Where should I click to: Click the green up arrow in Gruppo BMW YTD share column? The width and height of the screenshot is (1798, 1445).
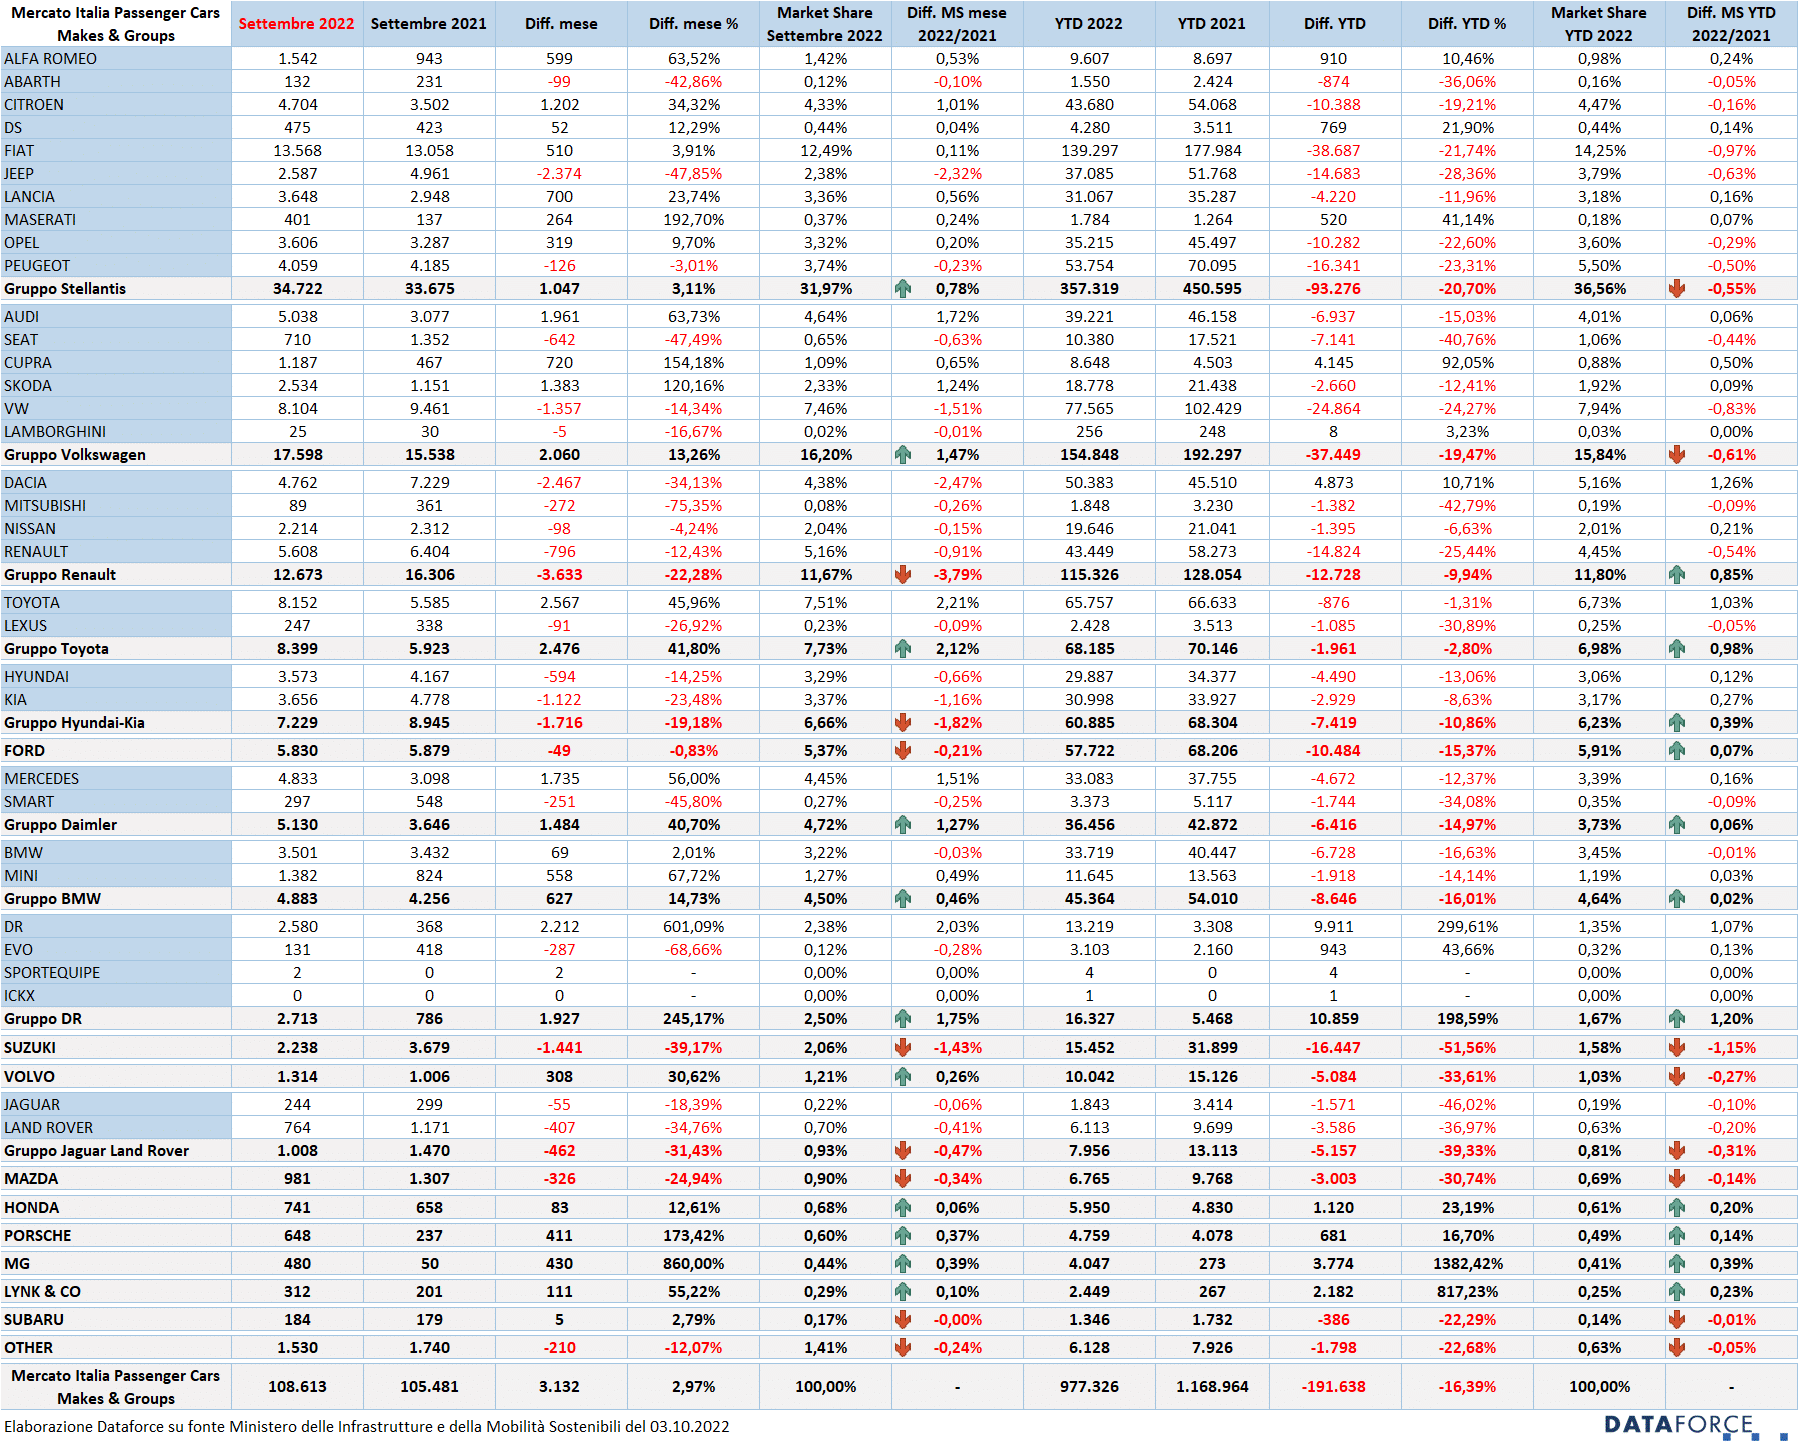tap(1677, 899)
